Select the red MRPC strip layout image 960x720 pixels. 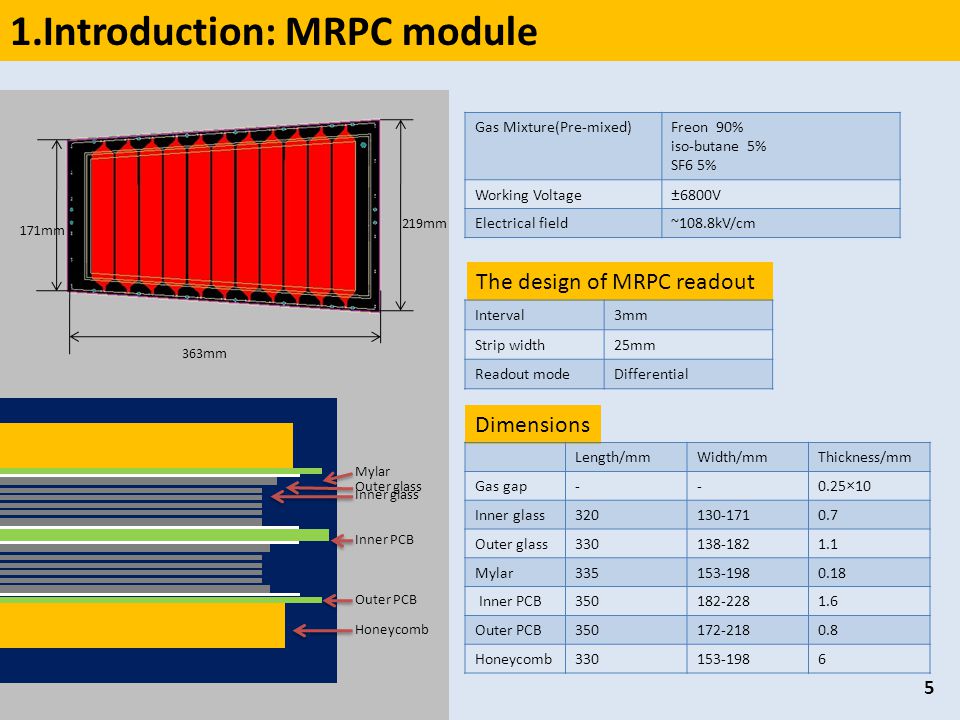pos(224,216)
